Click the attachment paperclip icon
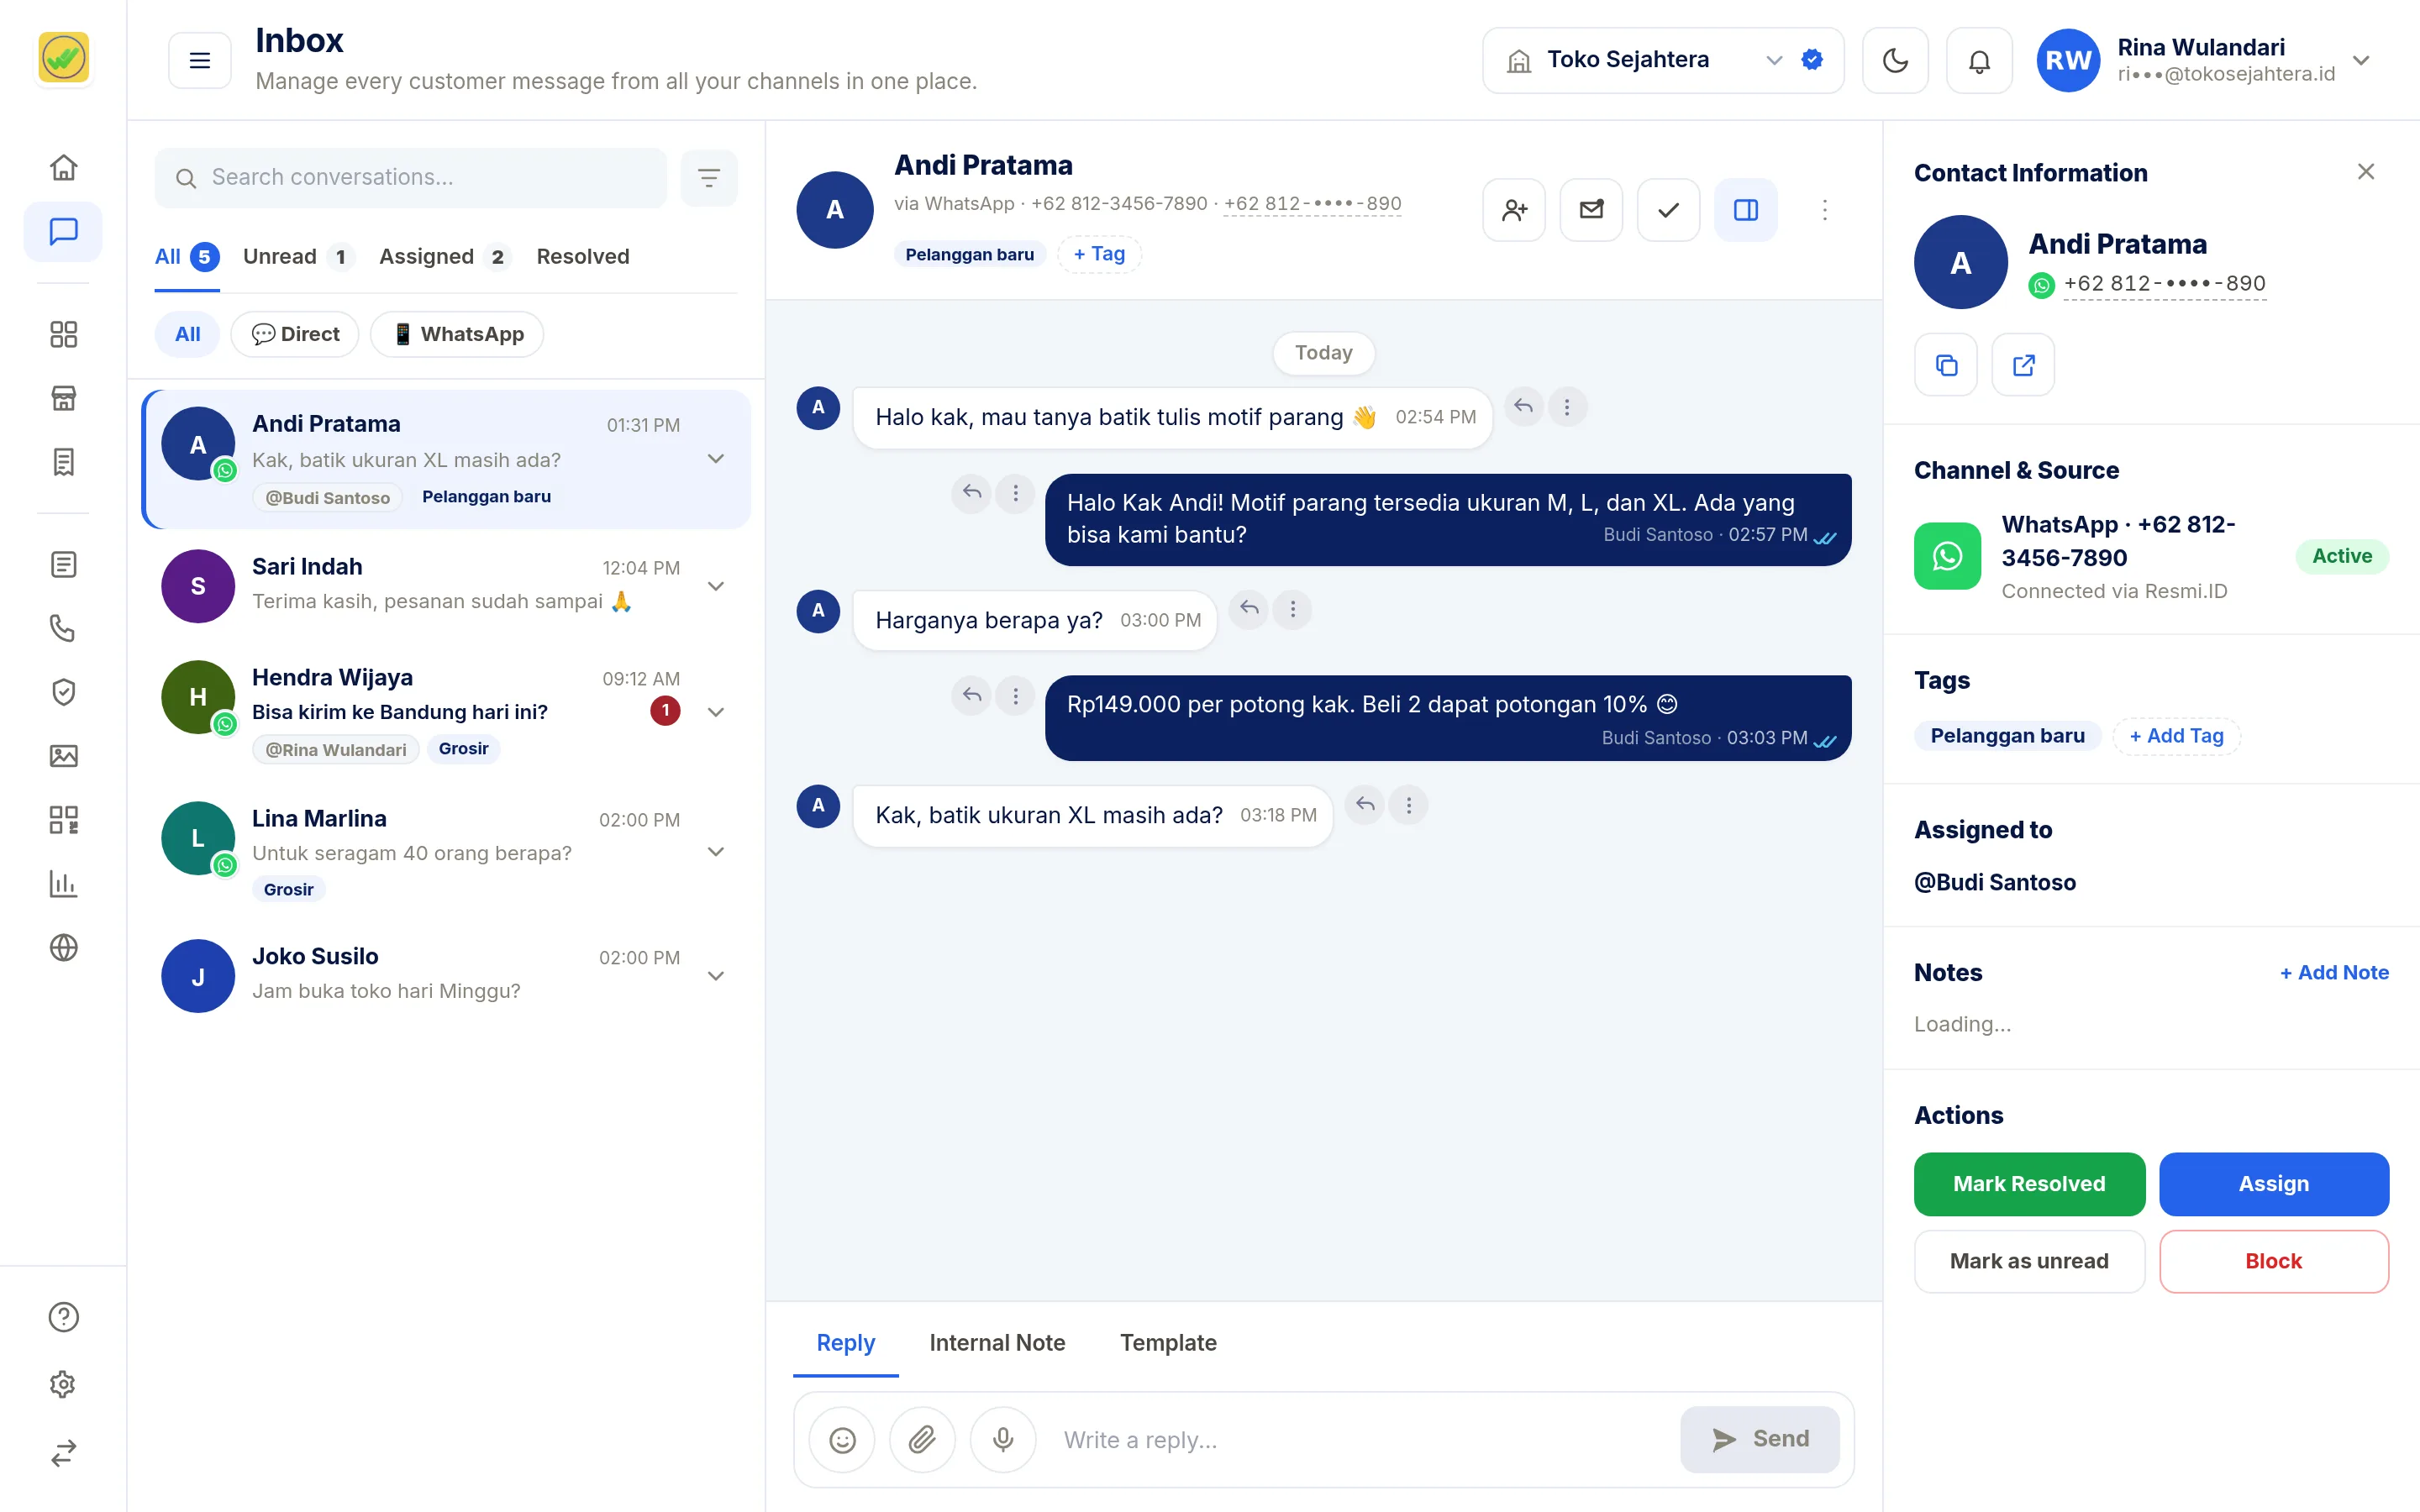This screenshot has height=1512, width=2420. click(x=922, y=1440)
